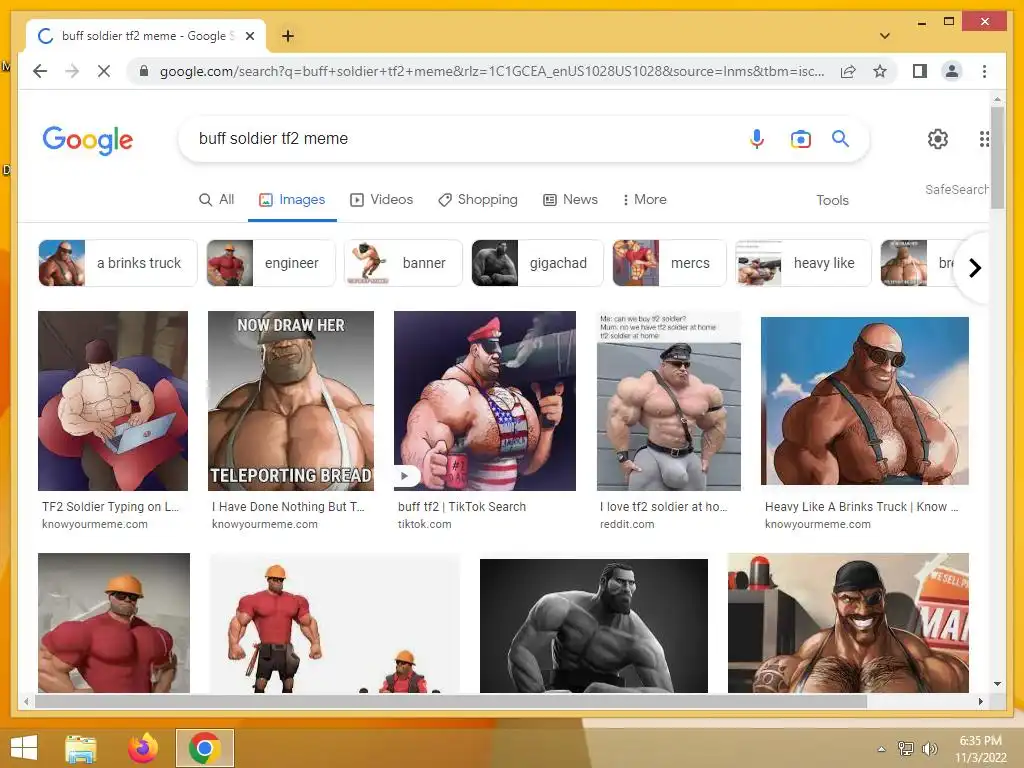Go to Google home via logo
The width and height of the screenshot is (1024, 768).
pyautogui.click(x=88, y=140)
